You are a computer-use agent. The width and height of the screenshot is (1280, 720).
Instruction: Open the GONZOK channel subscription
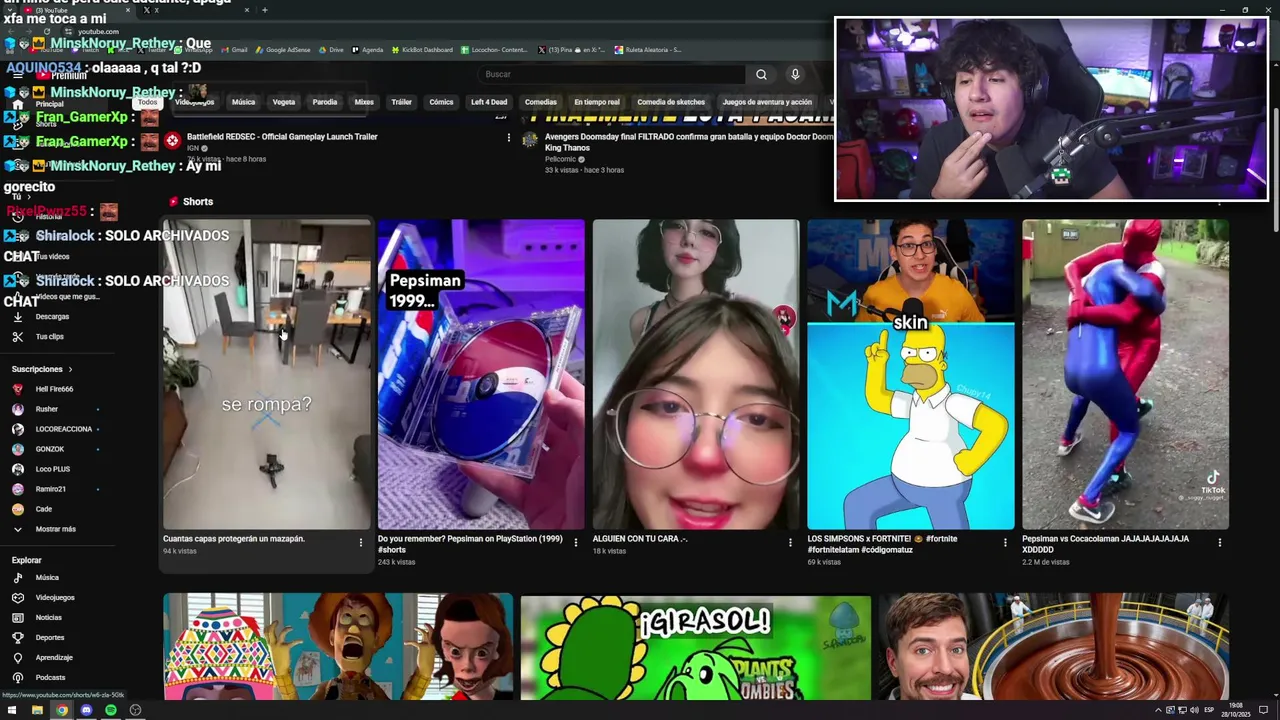click(38, 449)
